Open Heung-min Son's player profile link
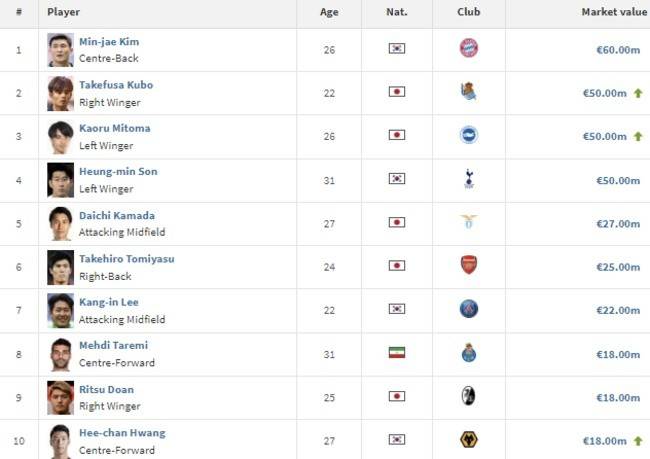650x459 pixels. (x=118, y=171)
